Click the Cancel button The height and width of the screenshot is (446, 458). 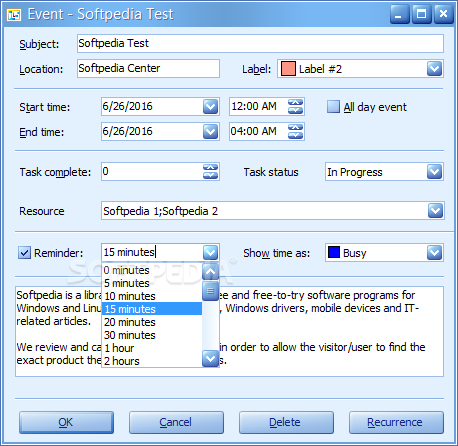tap(176, 422)
